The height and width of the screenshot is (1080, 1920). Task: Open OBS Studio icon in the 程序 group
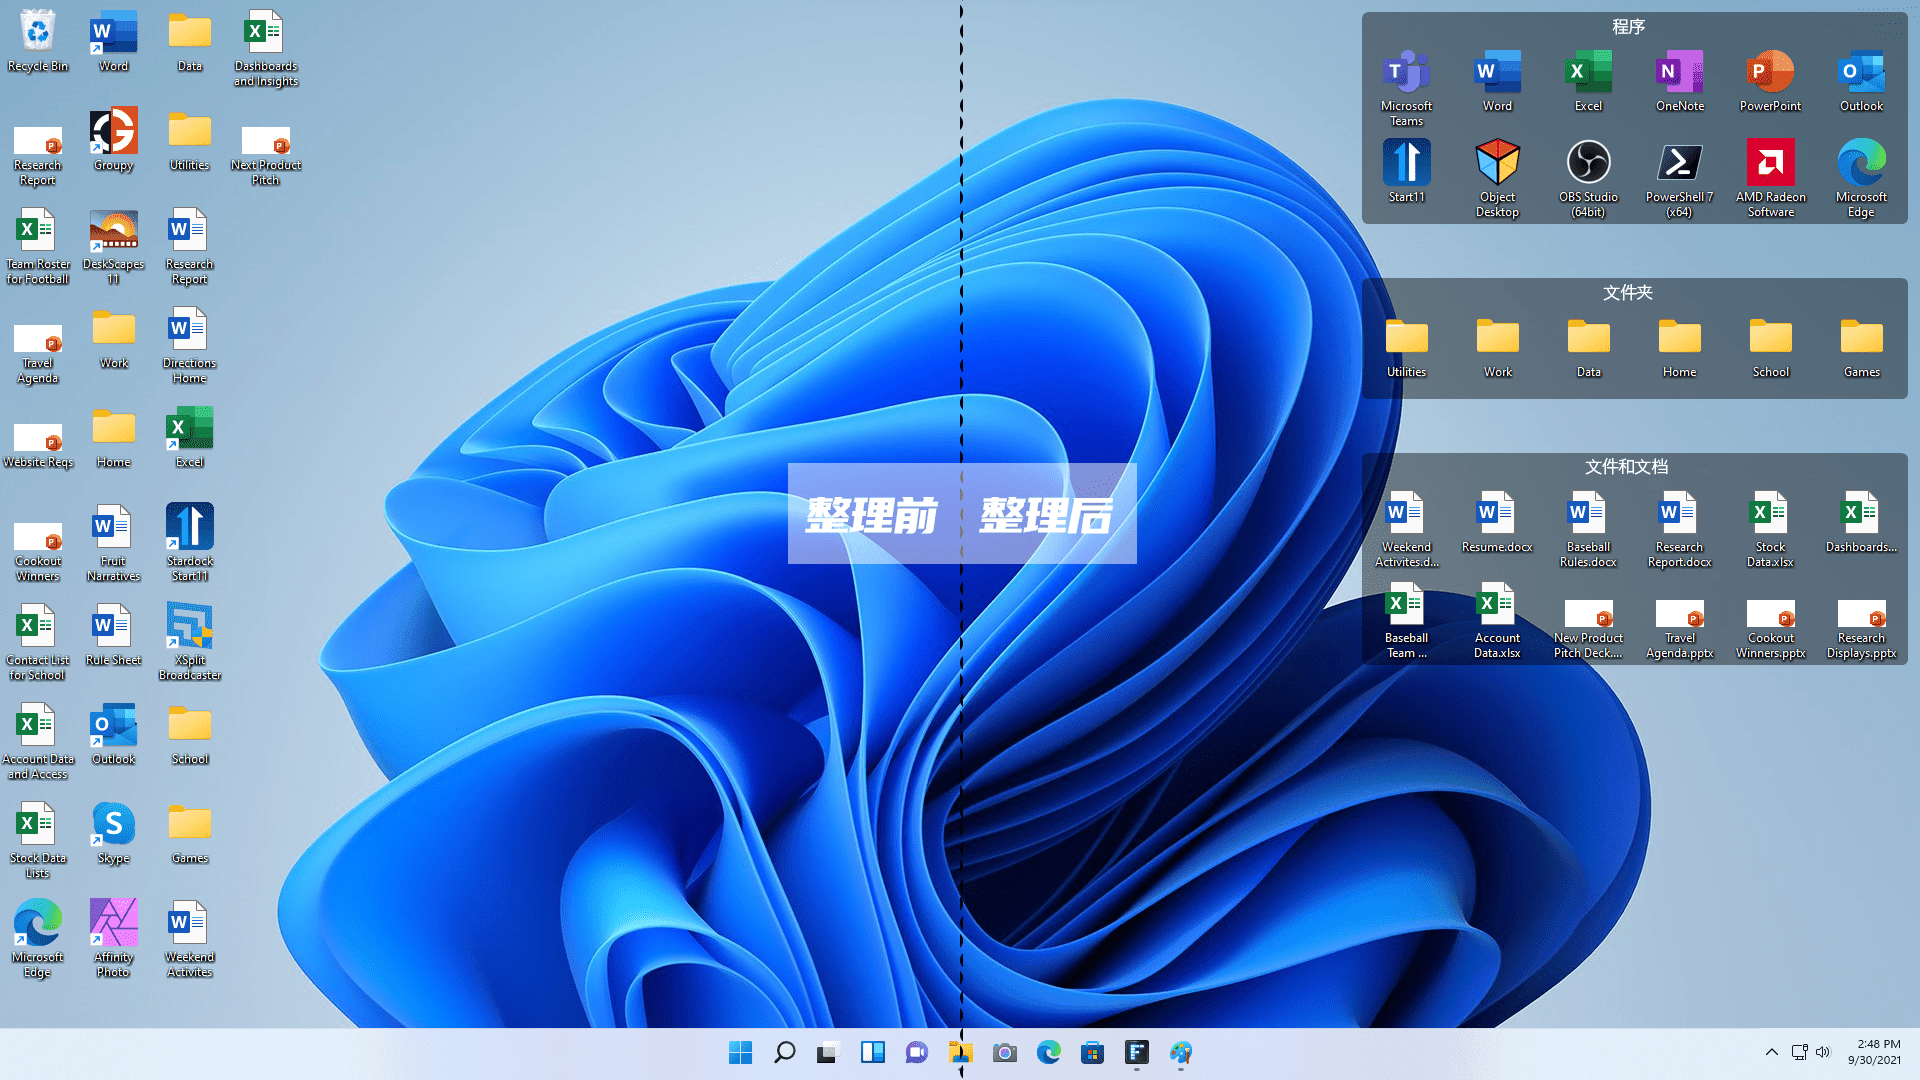1588,162
